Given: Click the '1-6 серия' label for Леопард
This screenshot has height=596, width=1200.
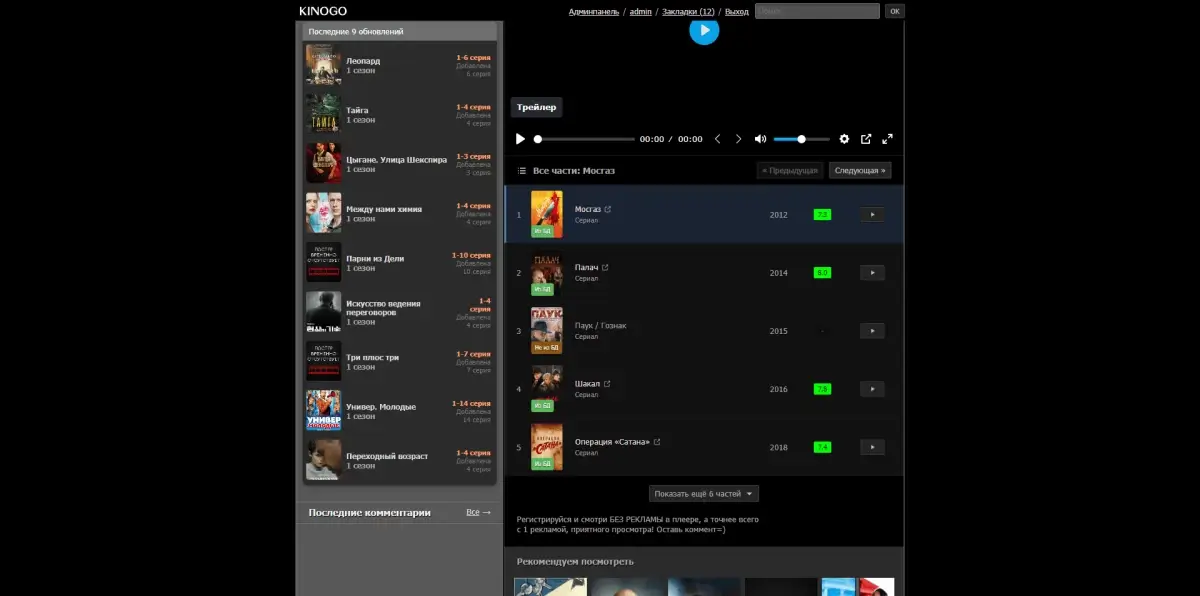Looking at the screenshot, I should 473,57.
